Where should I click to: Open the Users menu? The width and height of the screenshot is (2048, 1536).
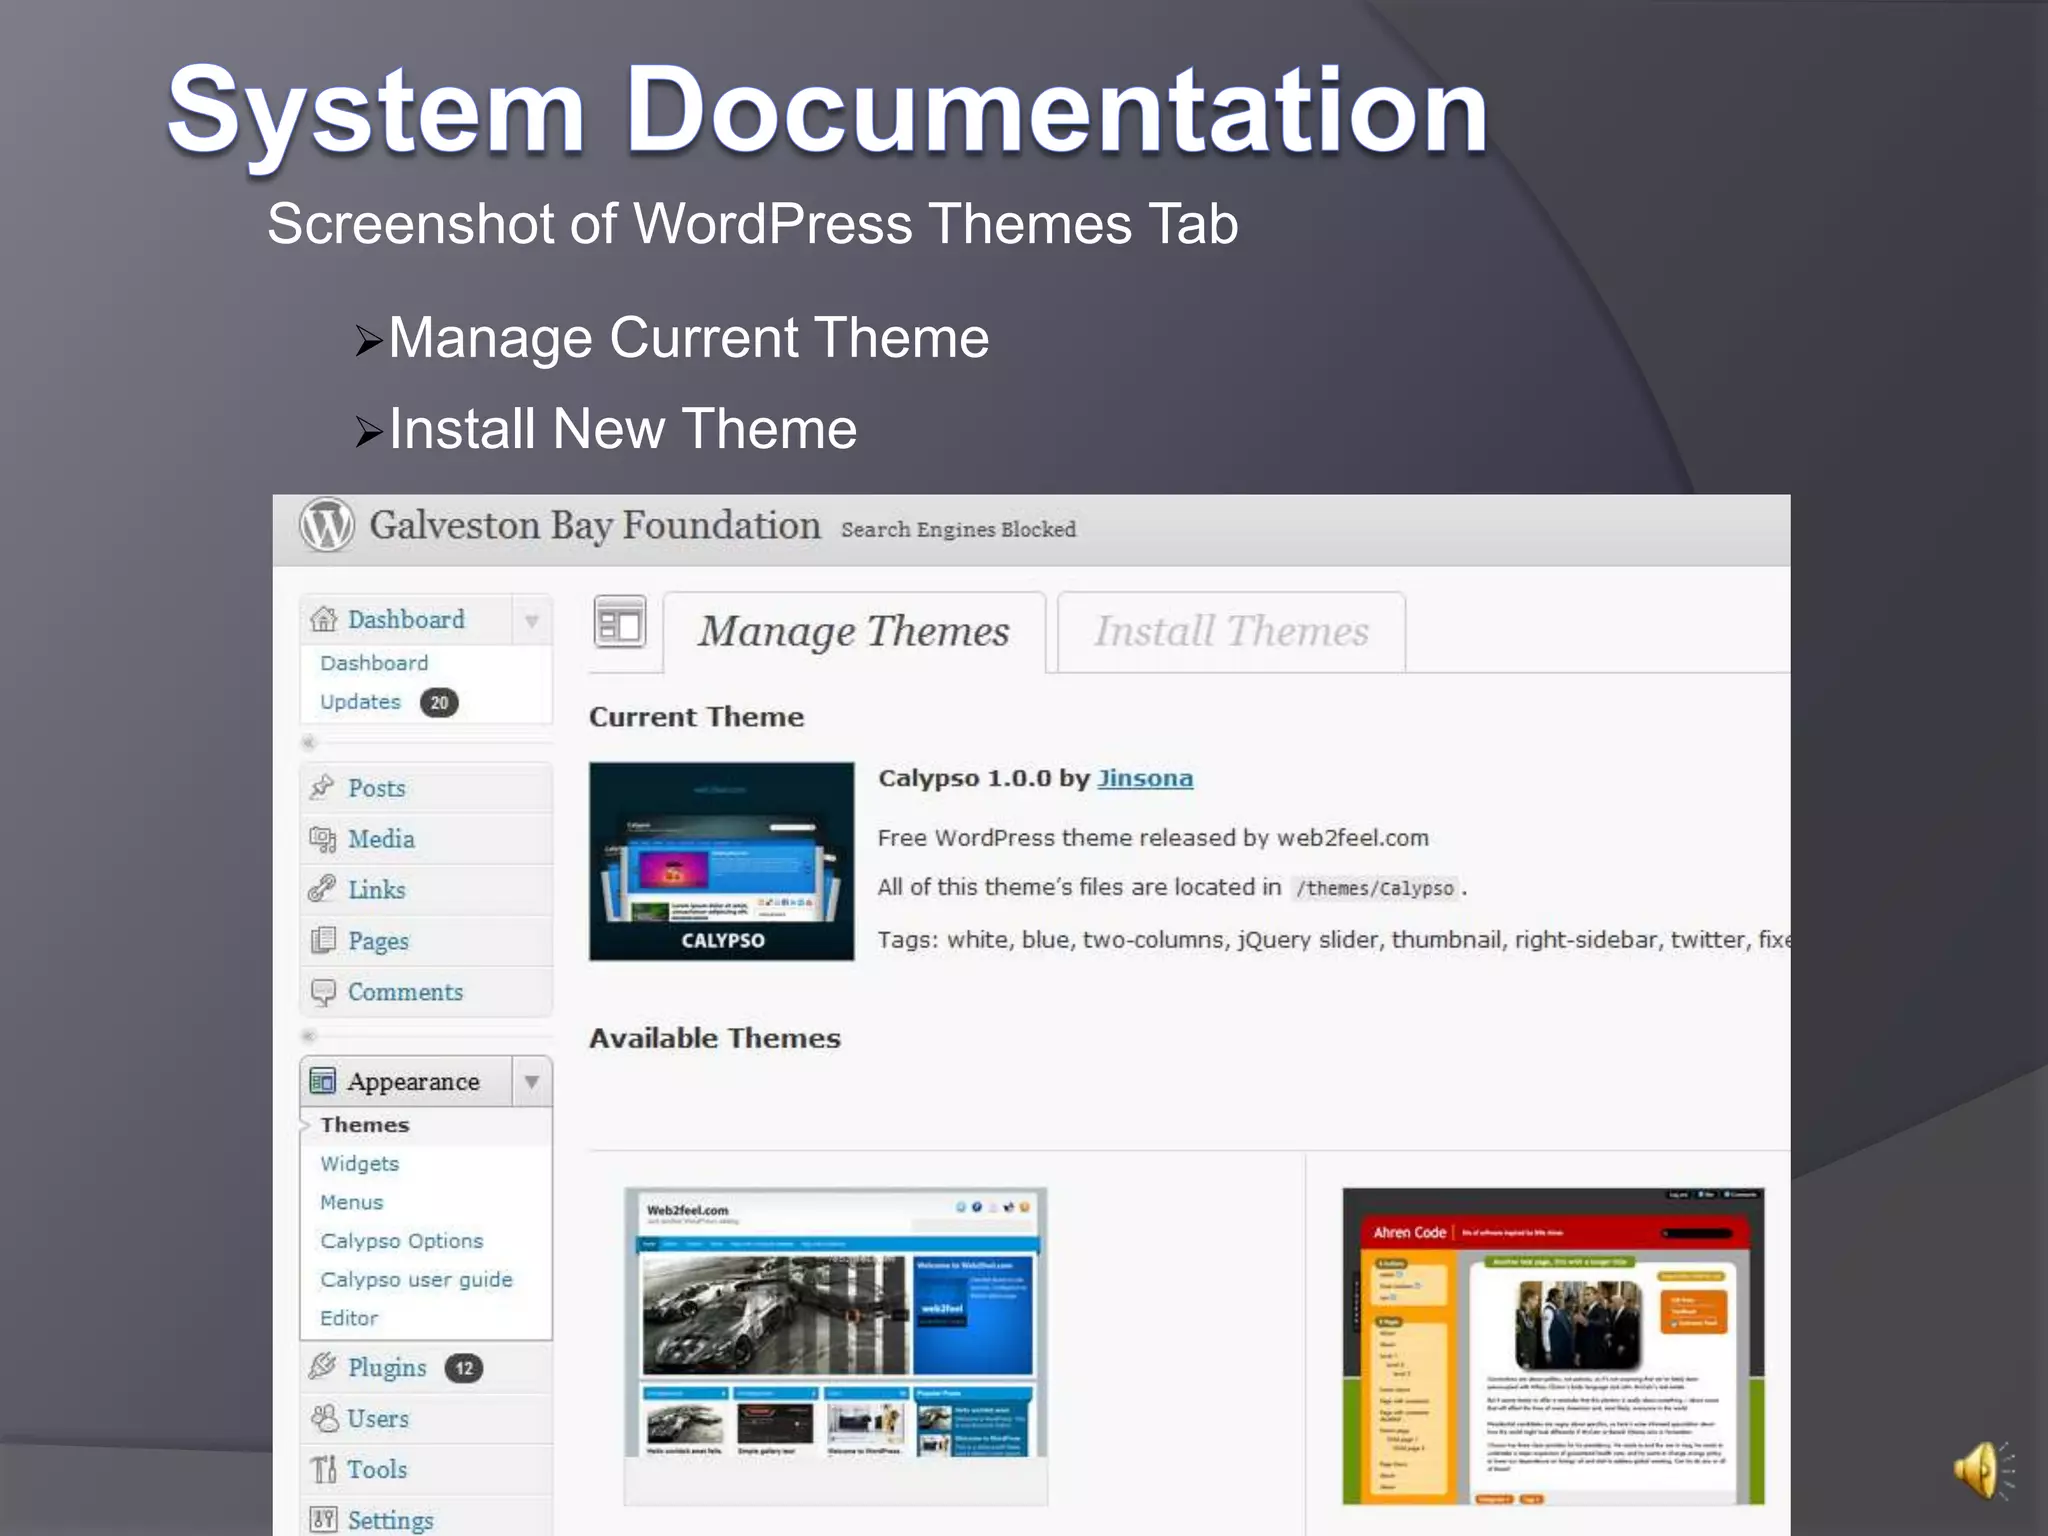[378, 1418]
